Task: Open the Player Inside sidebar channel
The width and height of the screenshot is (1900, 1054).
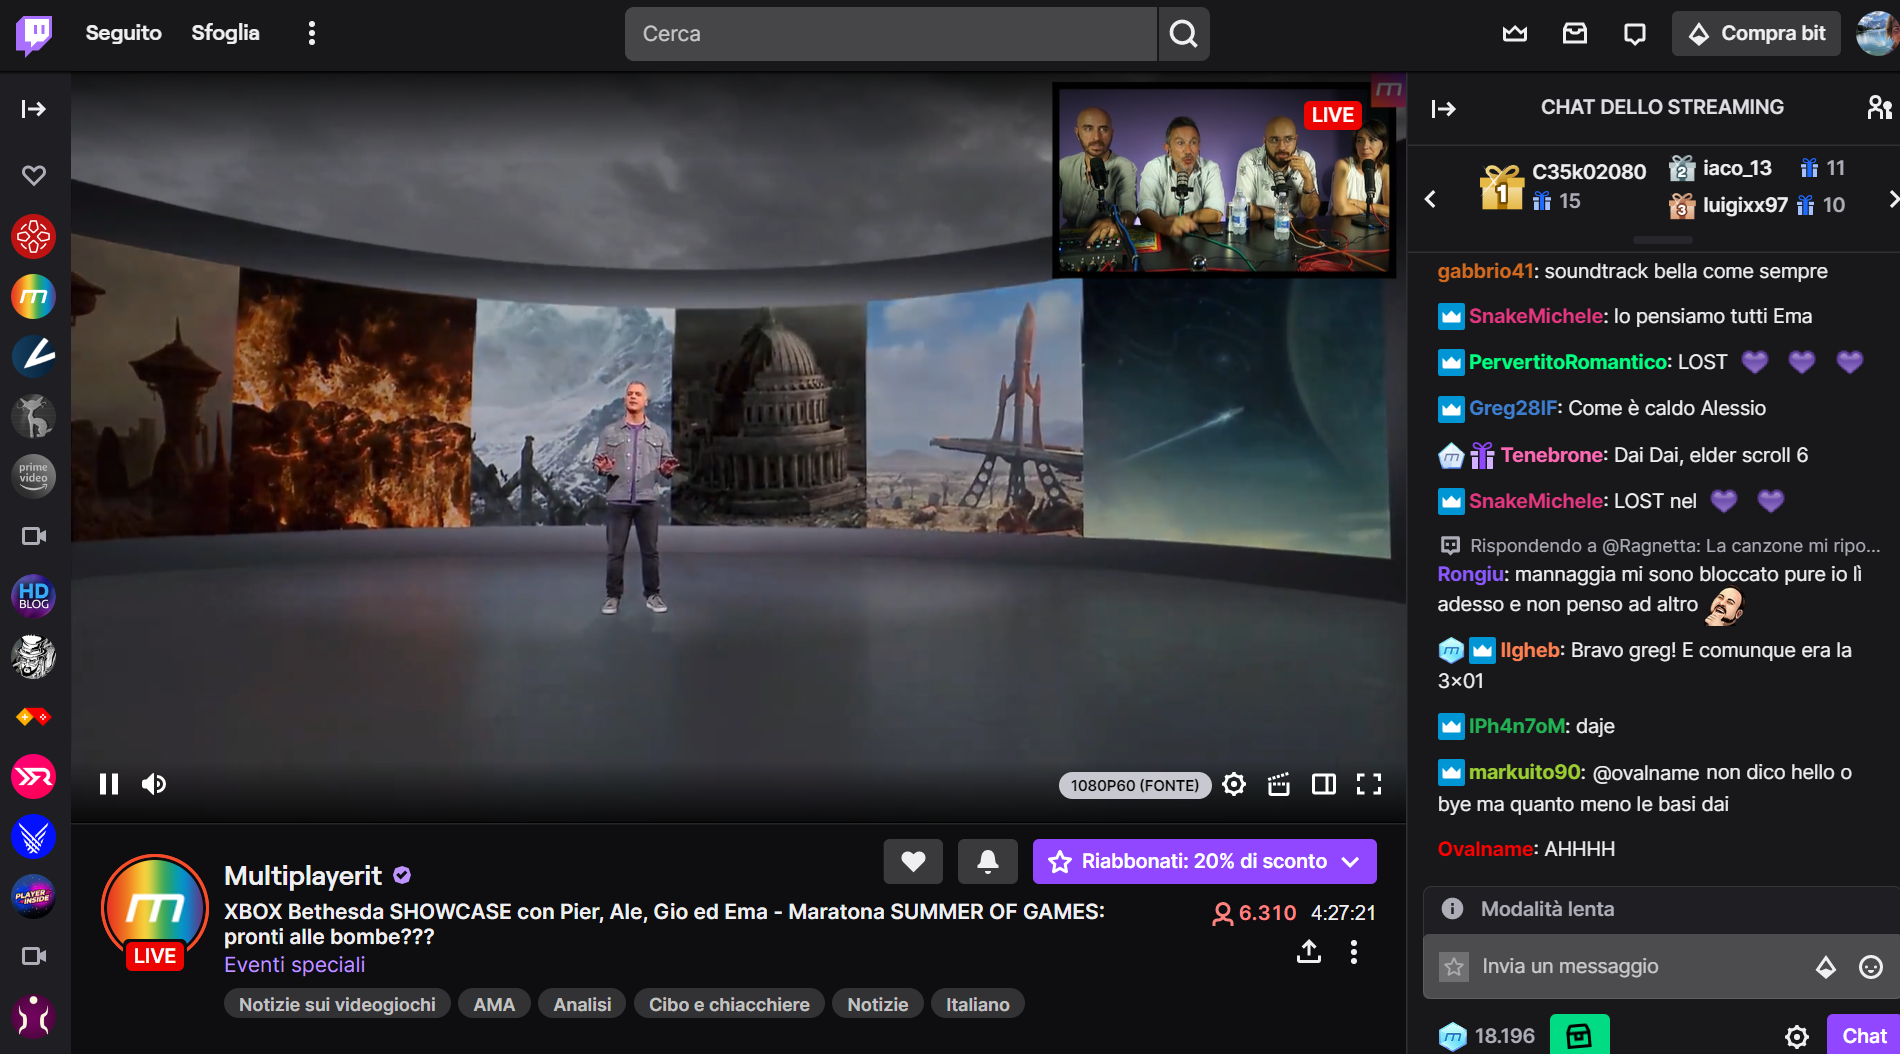Action: [33, 896]
